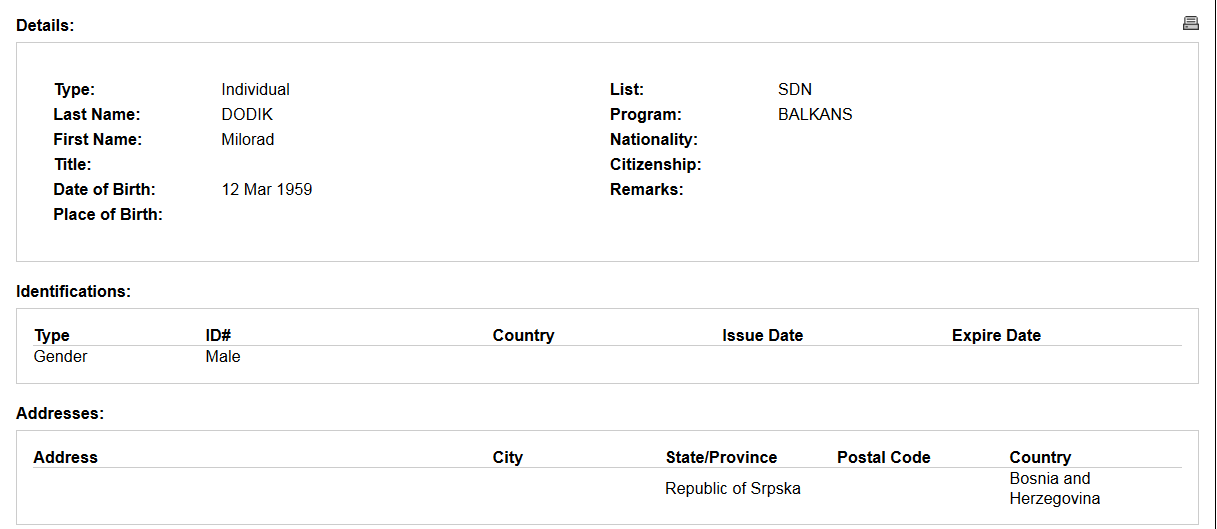Click the Gender identification type cell
The width and height of the screenshot is (1217, 529).
(x=60, y=357)
